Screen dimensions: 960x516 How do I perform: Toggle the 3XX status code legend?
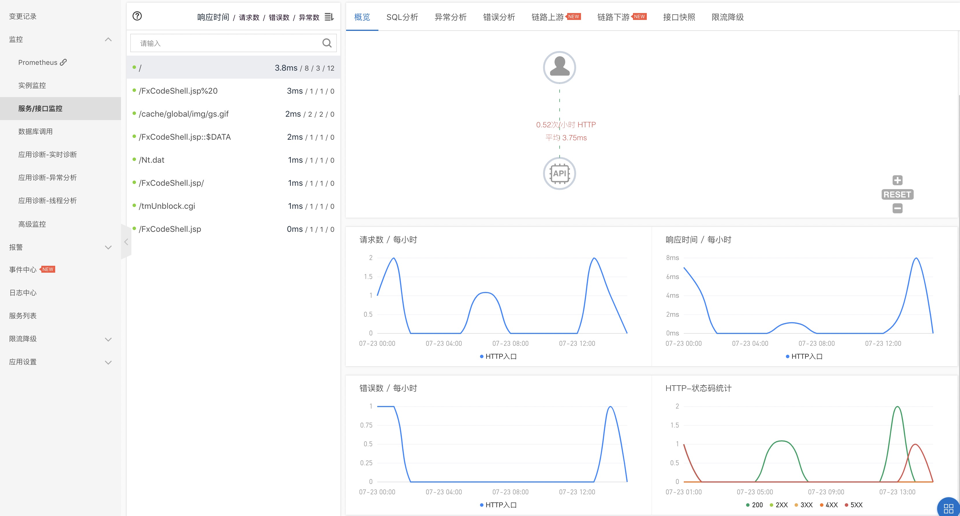[x=804, y=505]
